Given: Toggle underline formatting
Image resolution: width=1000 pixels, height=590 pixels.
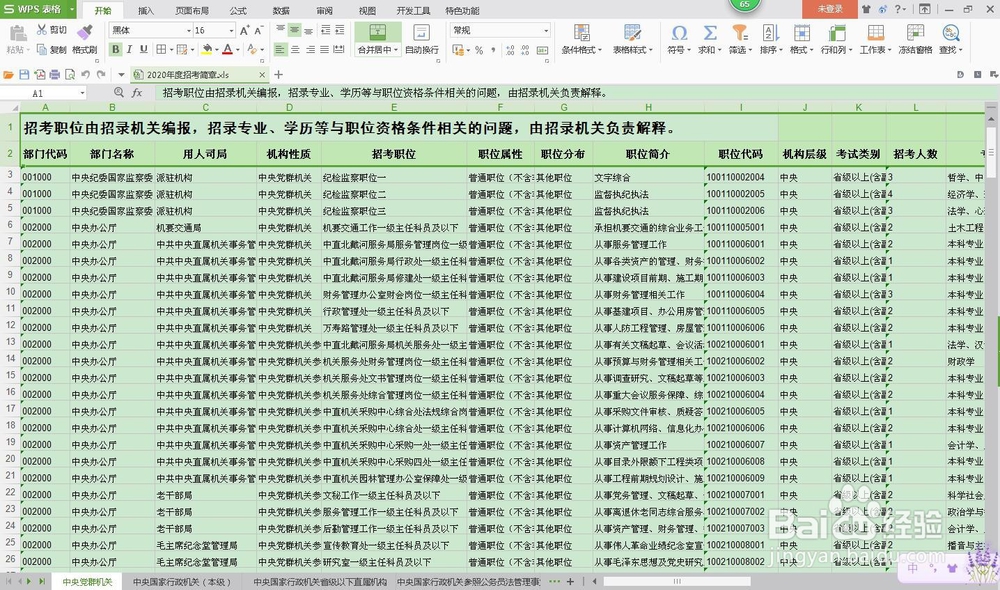Looking at the screenshot, I should coord(143,49).
